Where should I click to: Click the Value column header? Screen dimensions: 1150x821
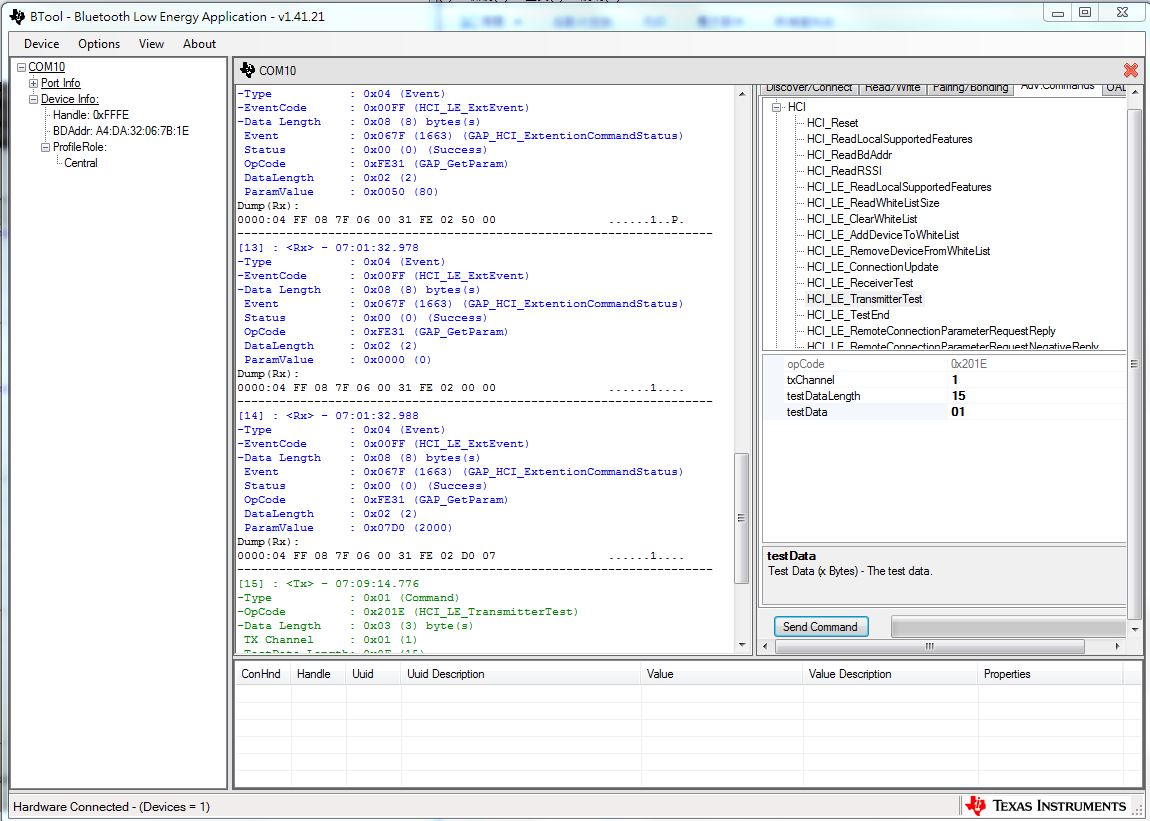(x=722, y=674)
